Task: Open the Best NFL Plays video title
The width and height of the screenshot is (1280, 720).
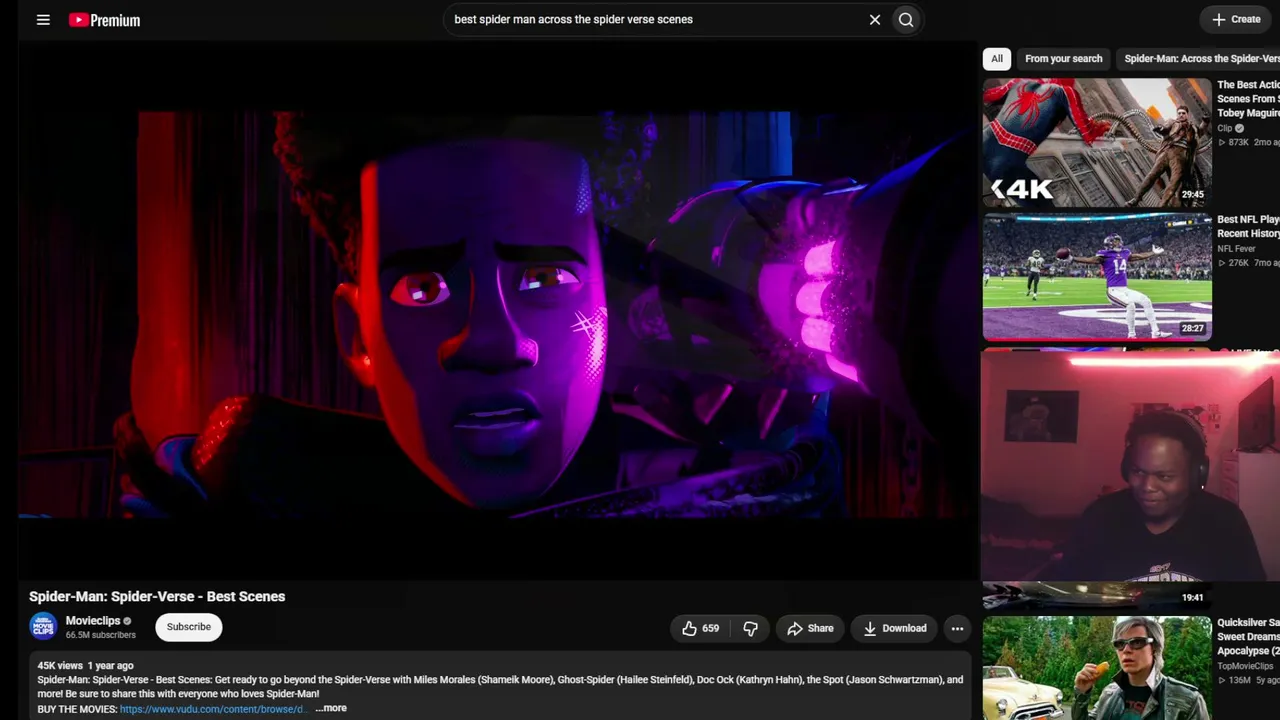Action: (x=1248, y=226)
